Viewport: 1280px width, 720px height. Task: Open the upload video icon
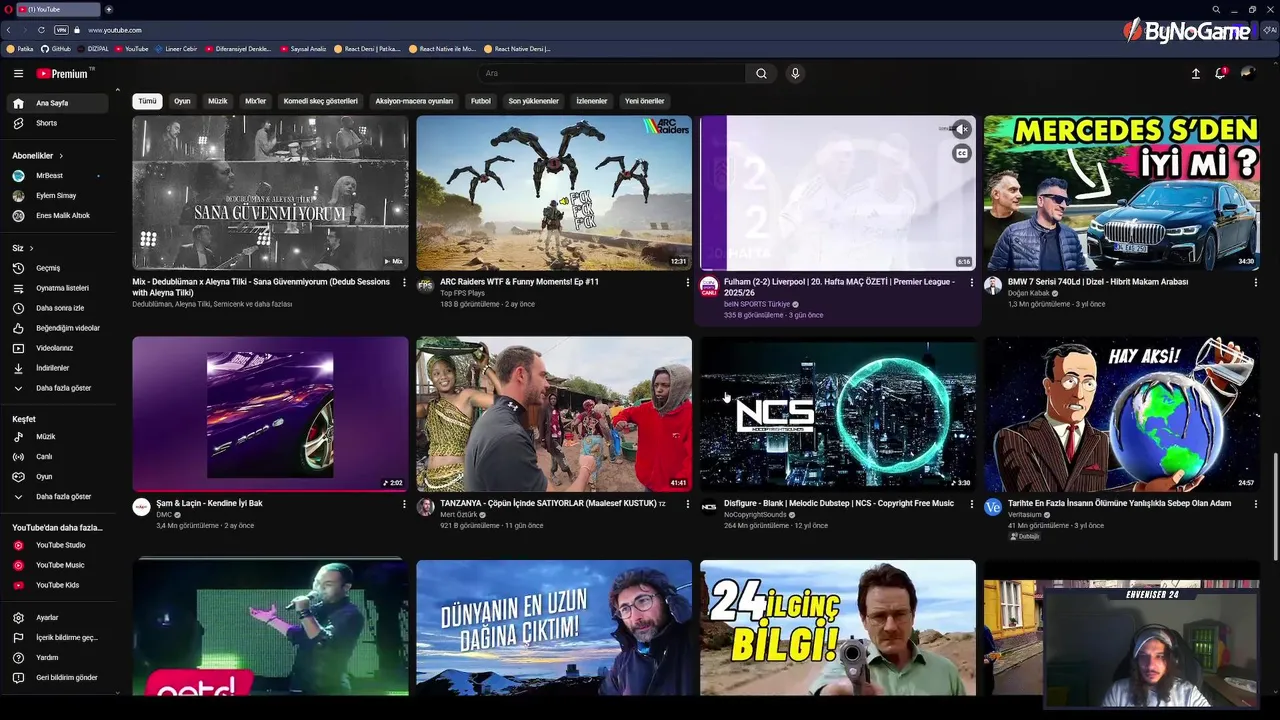point(1195,73)
